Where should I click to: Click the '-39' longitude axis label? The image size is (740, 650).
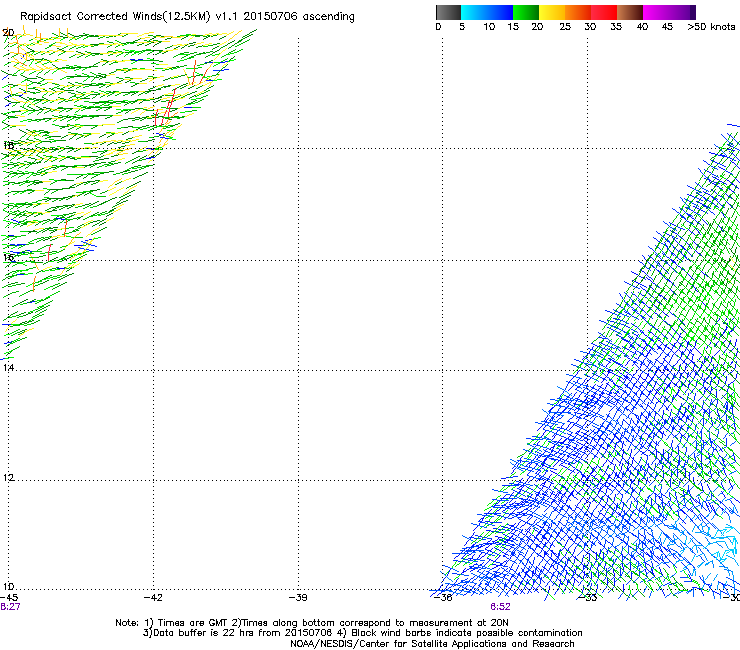click(x=298, y=597)
